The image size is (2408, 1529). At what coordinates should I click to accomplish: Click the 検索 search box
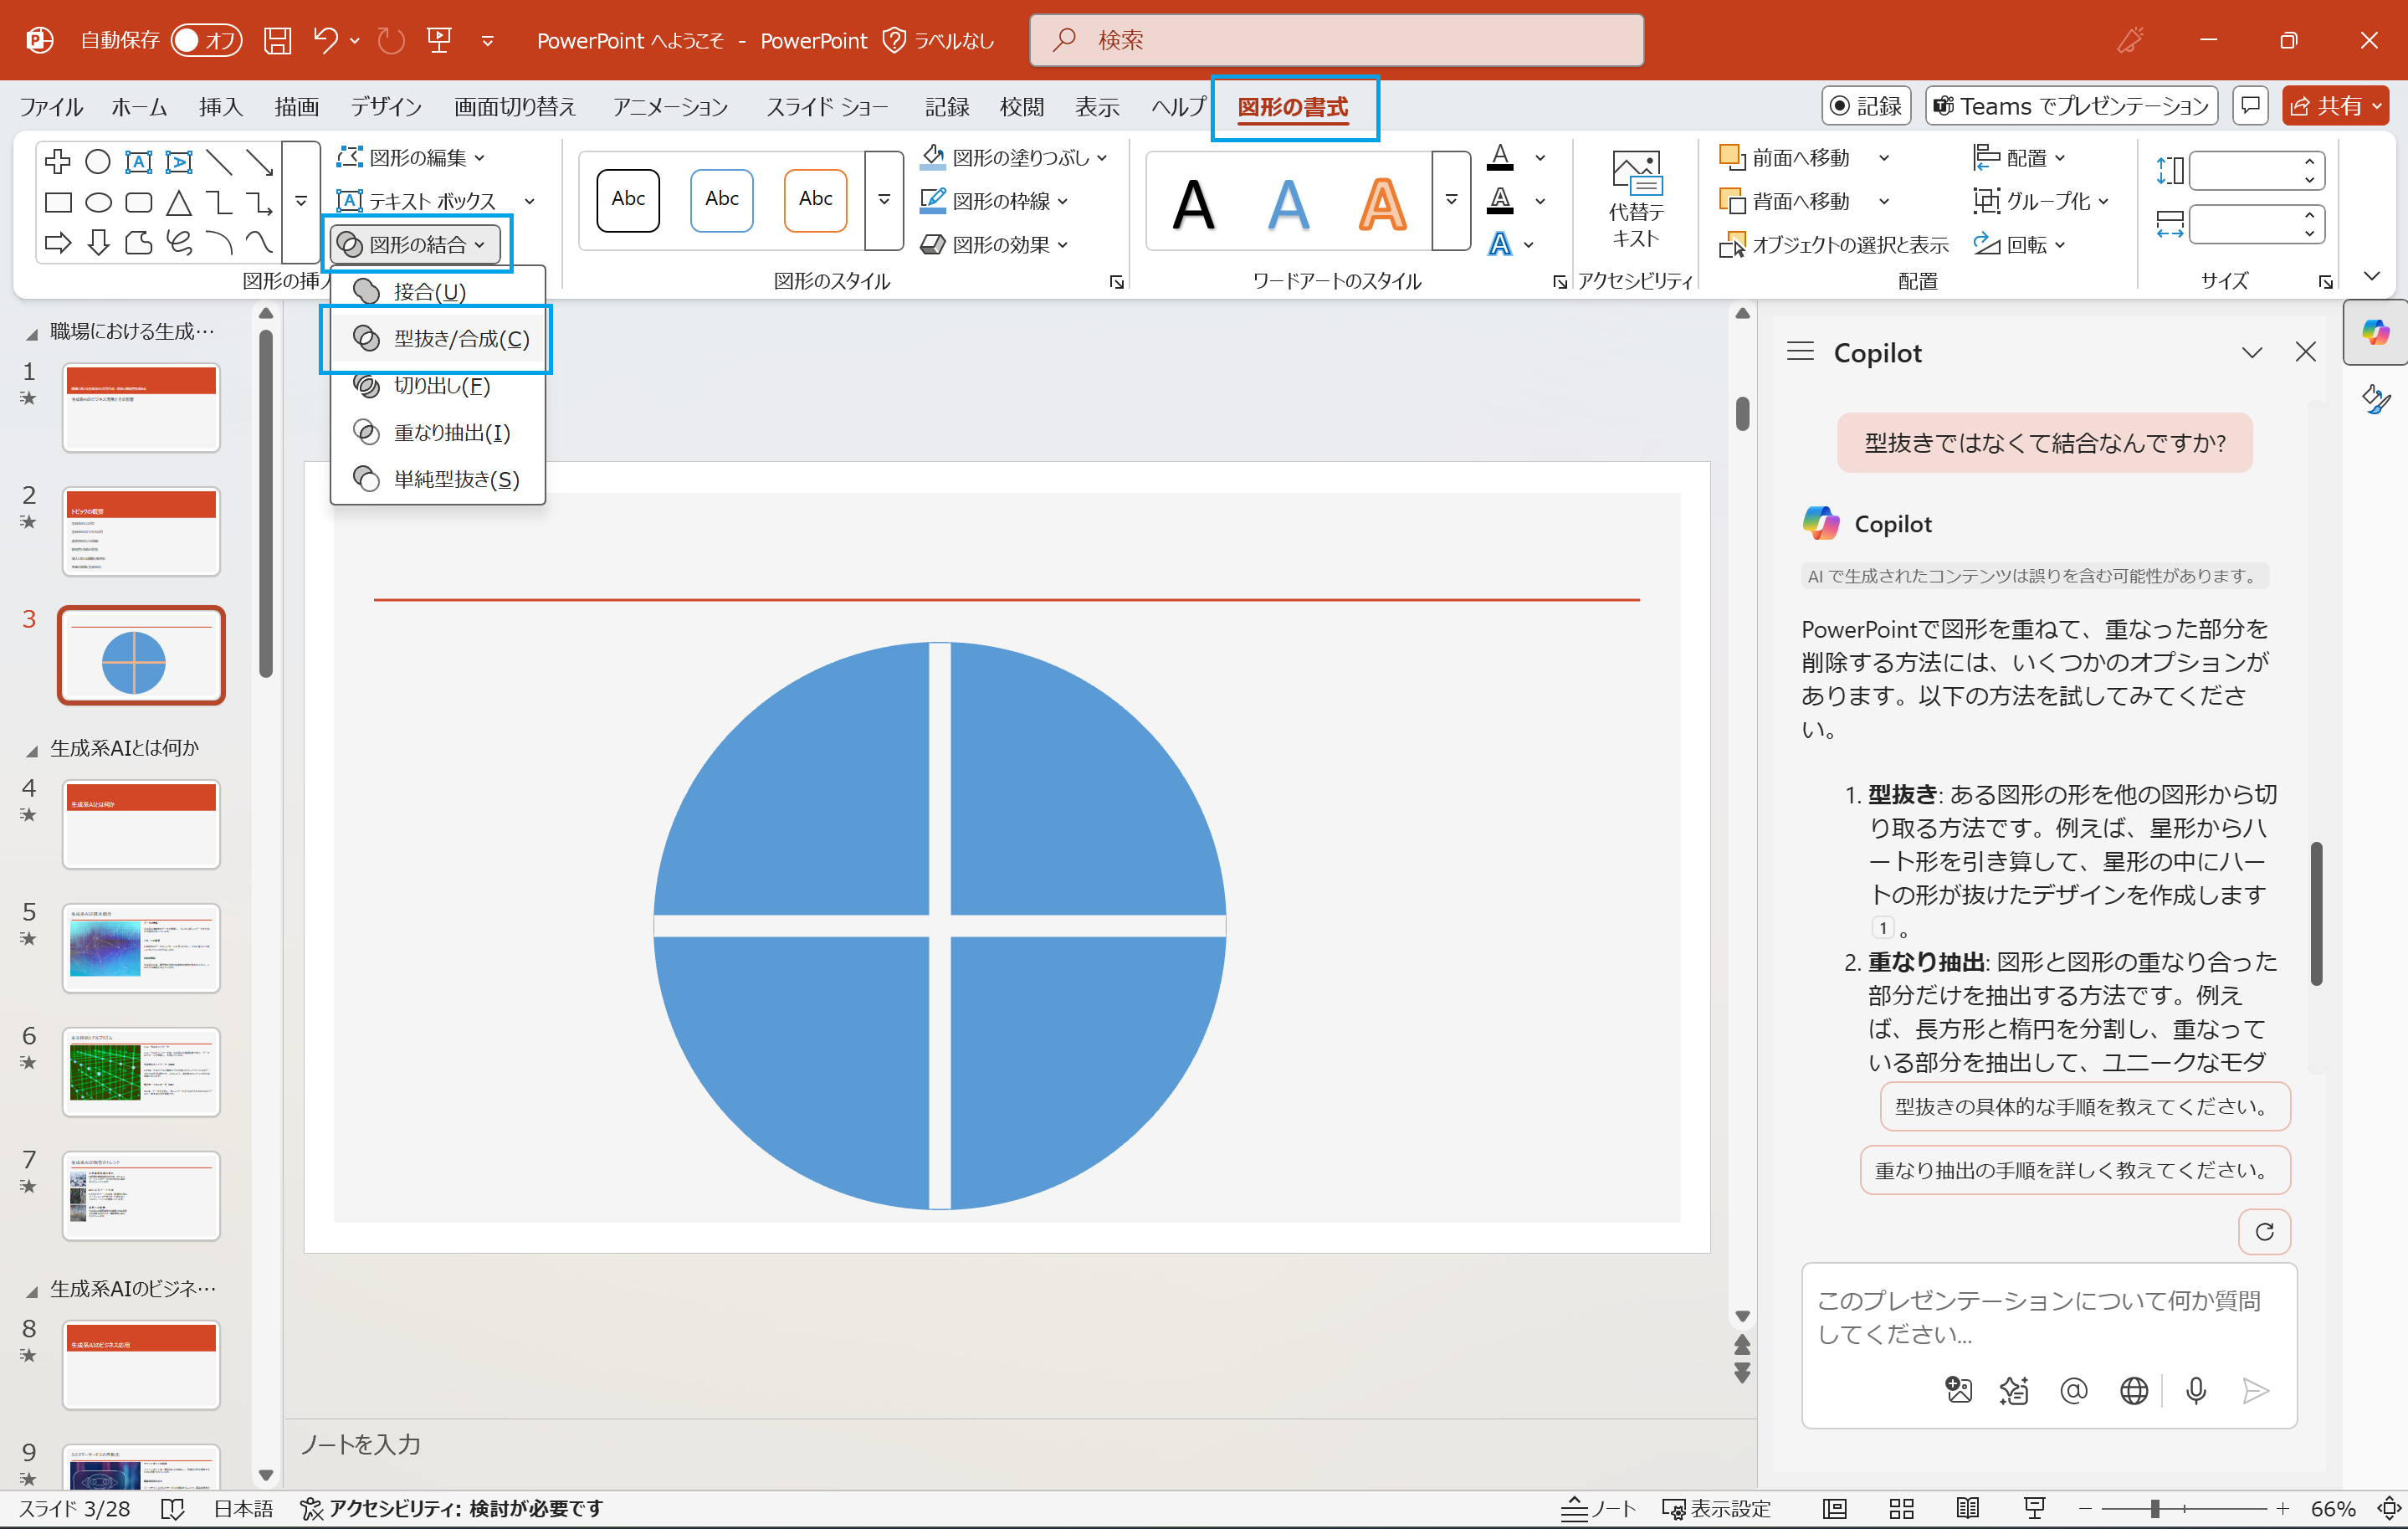pyautogui.click(x=1336, y=40)
